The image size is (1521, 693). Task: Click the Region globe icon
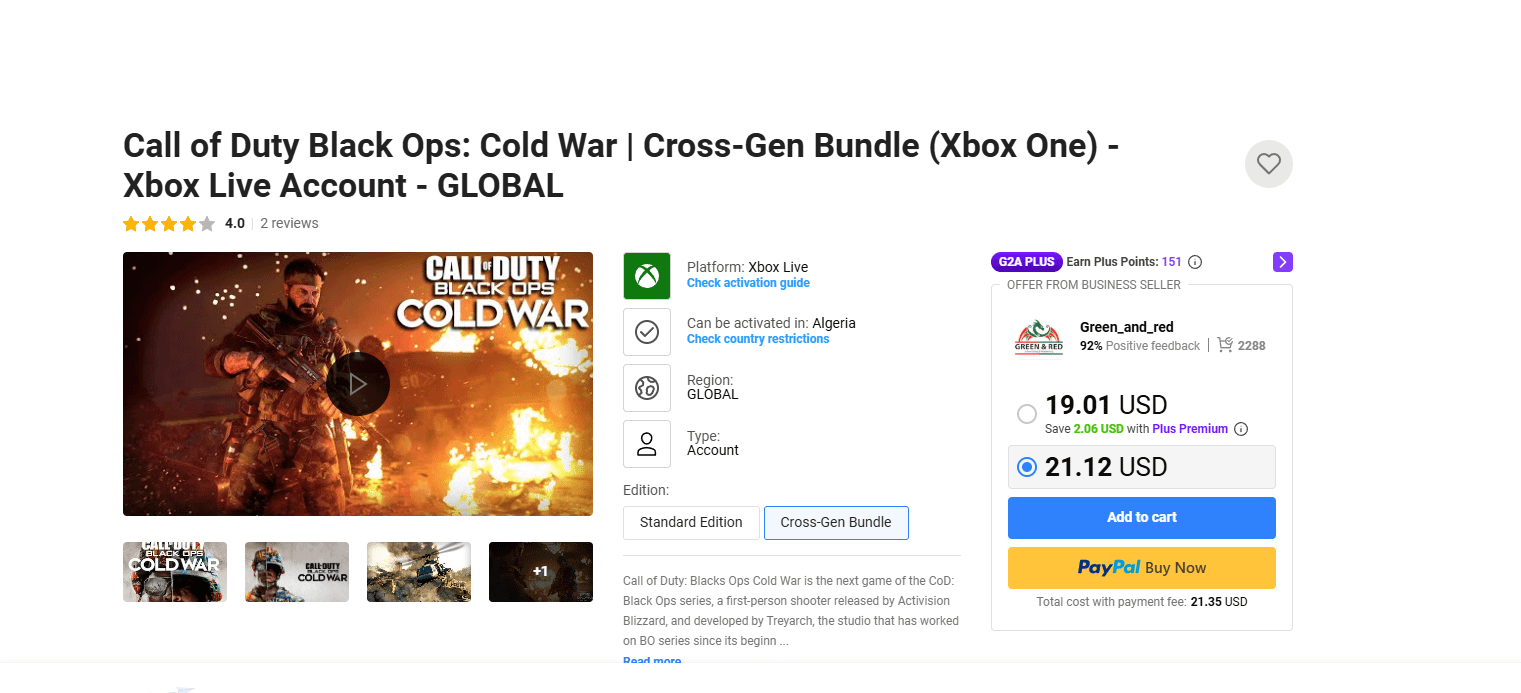tap(647, 388)
